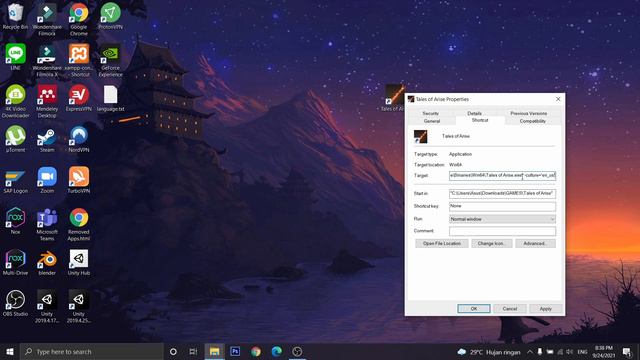This screenshot has height=360, width=640.
Task: Select the TurboVPN desktop icon
Action: coord(79,180)
